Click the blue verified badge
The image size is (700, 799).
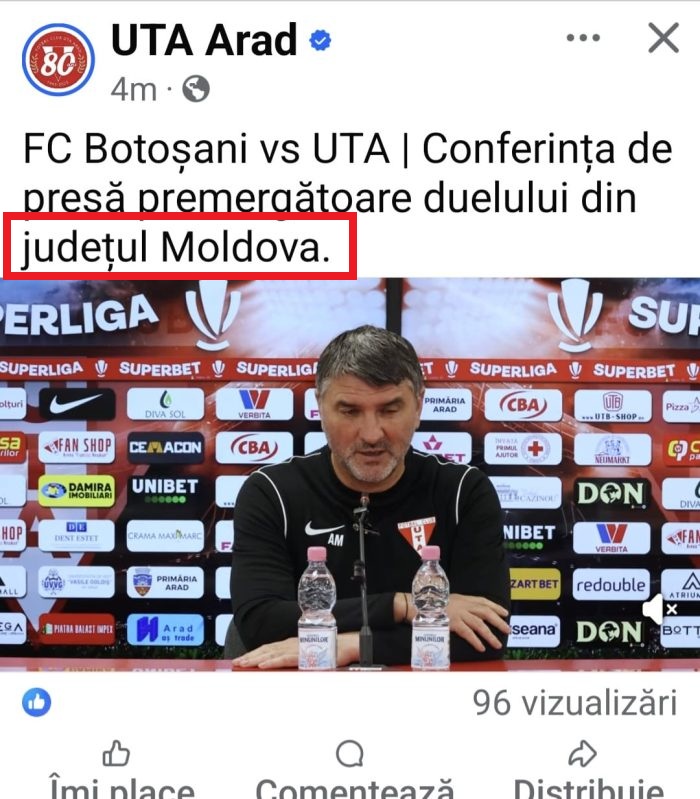pyautogui.click(x=320, y=40)
